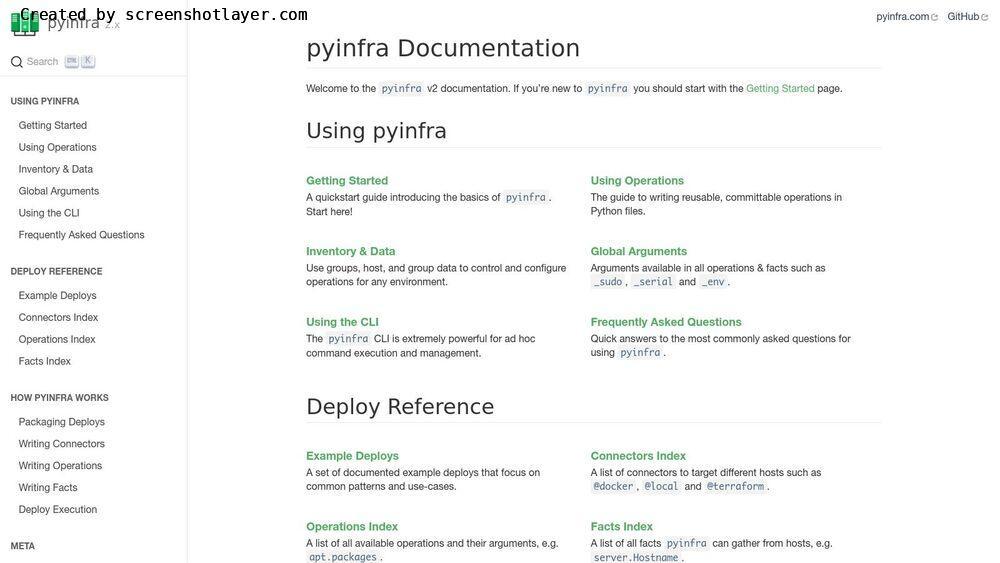Open the Search field in sidebar
The width and height of the screenshot is (1000, 563).
pos(53,62)
